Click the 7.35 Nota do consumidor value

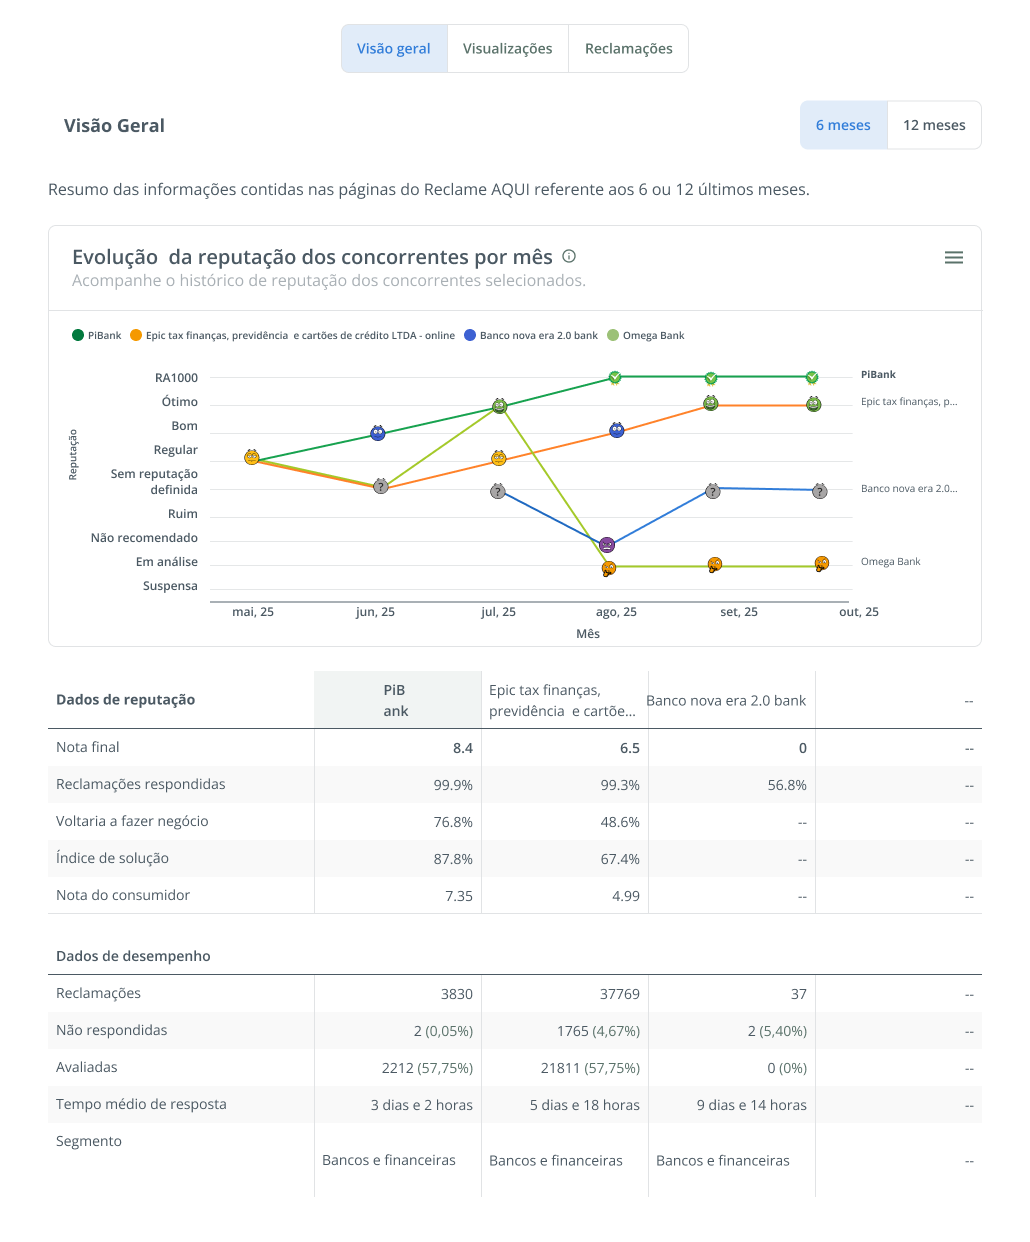459,896
